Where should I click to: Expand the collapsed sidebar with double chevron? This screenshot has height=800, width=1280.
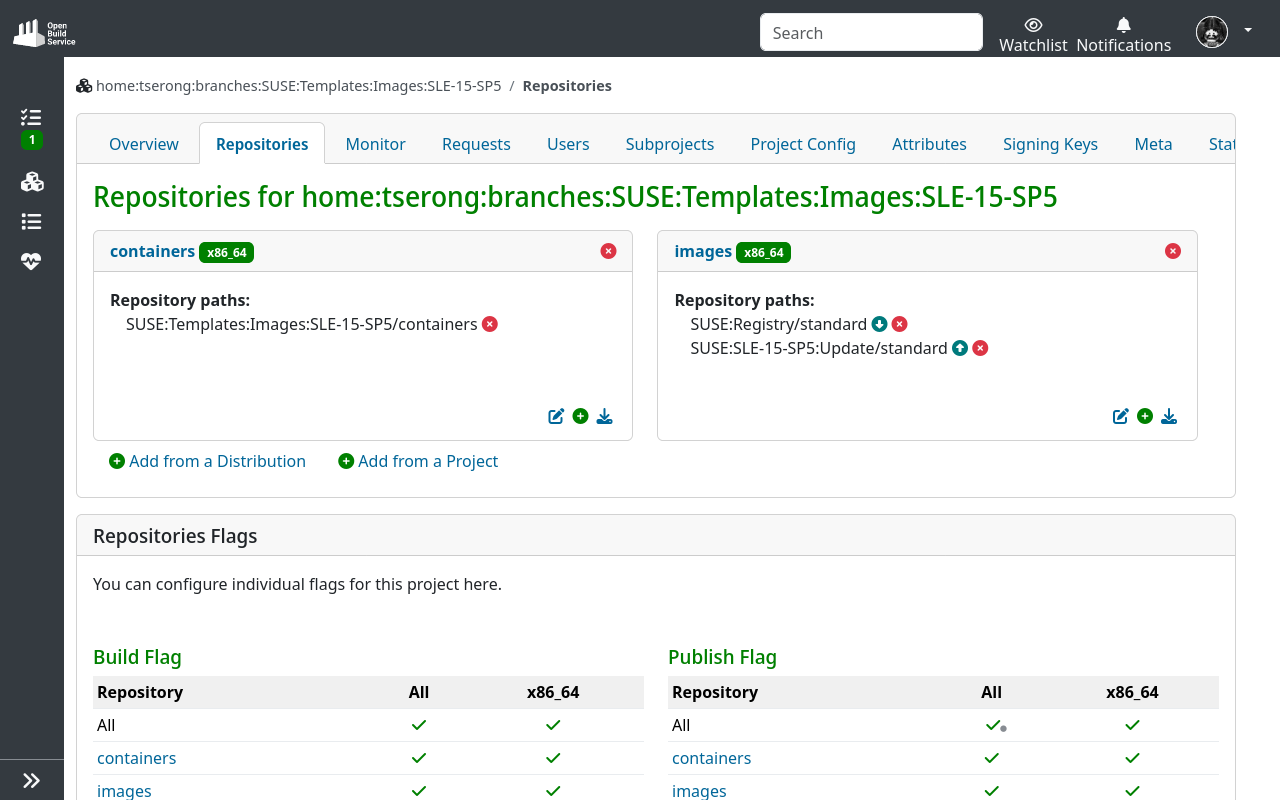pyautogui.click(x=31, y=780)
